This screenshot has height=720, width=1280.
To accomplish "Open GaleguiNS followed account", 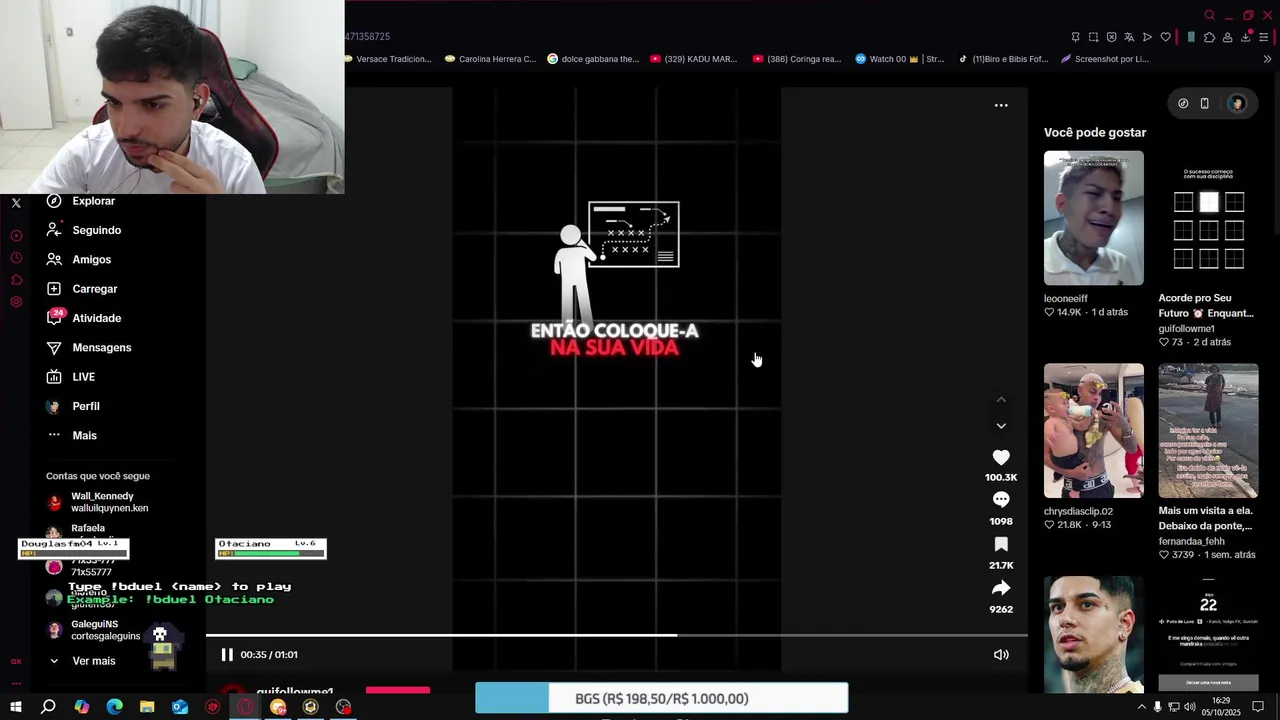I will 94,630.
